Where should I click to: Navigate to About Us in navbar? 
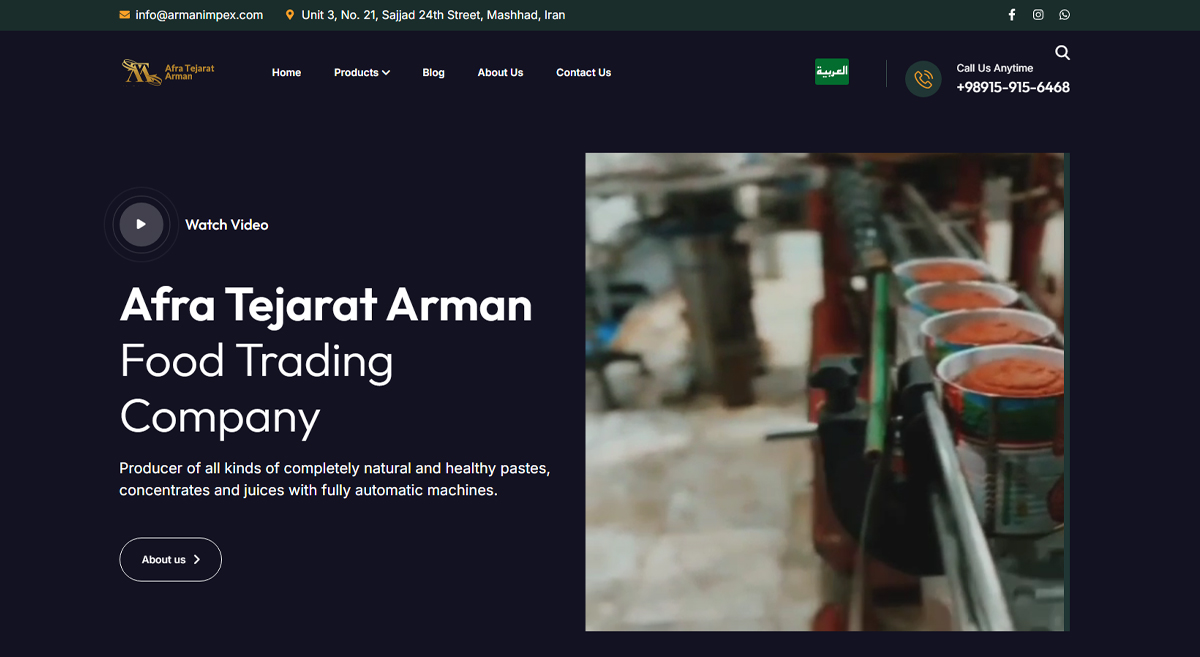[500, 73]
